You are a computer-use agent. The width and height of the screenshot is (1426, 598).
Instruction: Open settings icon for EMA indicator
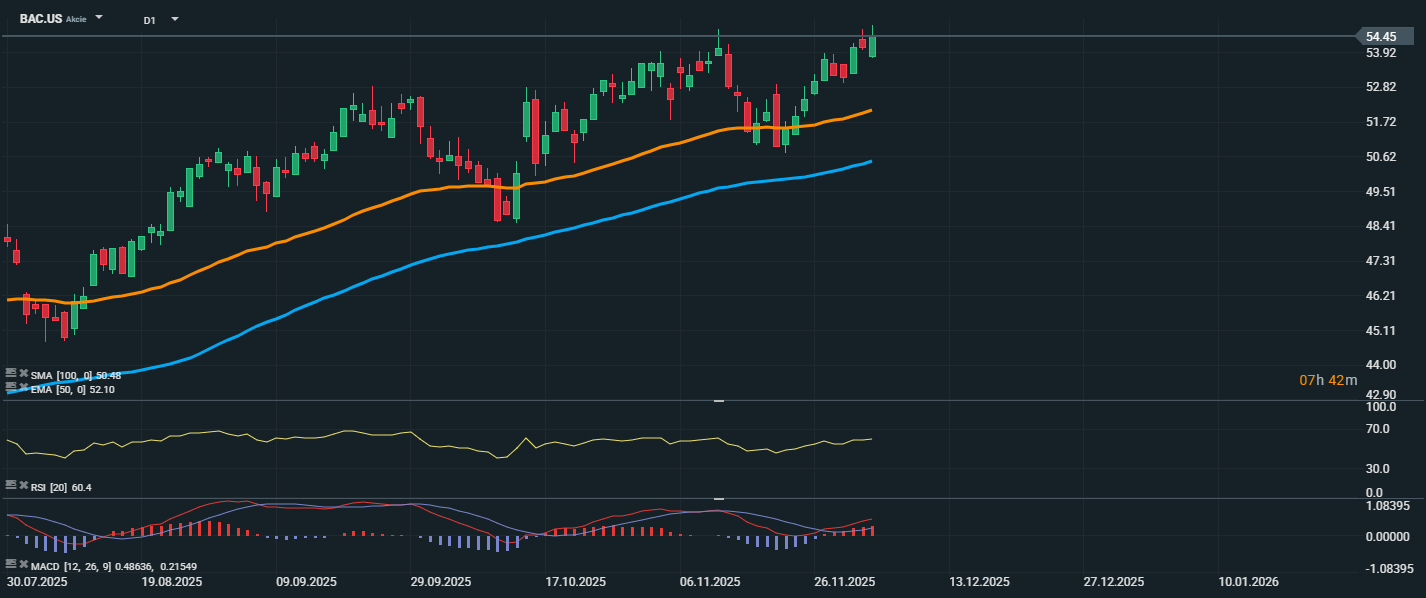point(11,388)
